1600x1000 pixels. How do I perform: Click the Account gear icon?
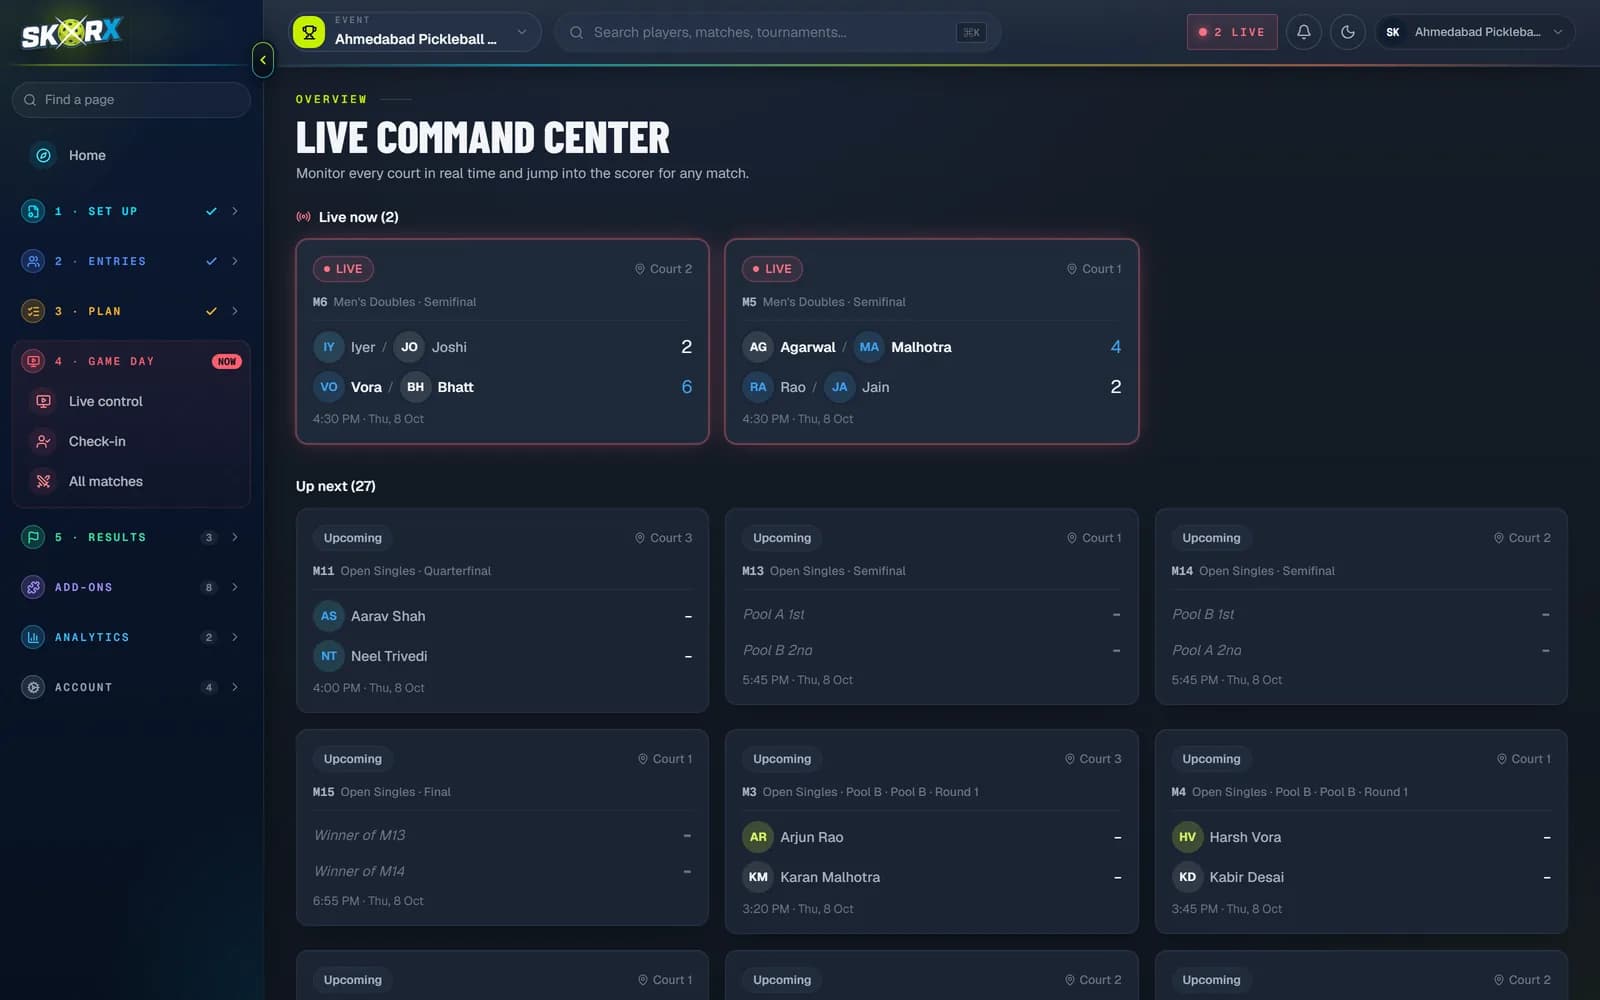[33, 687]
